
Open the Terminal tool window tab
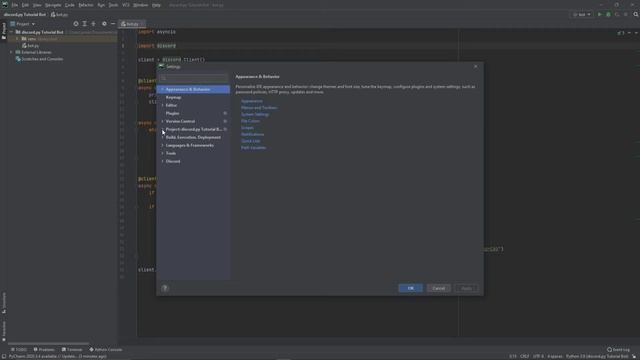coord(72,350)
